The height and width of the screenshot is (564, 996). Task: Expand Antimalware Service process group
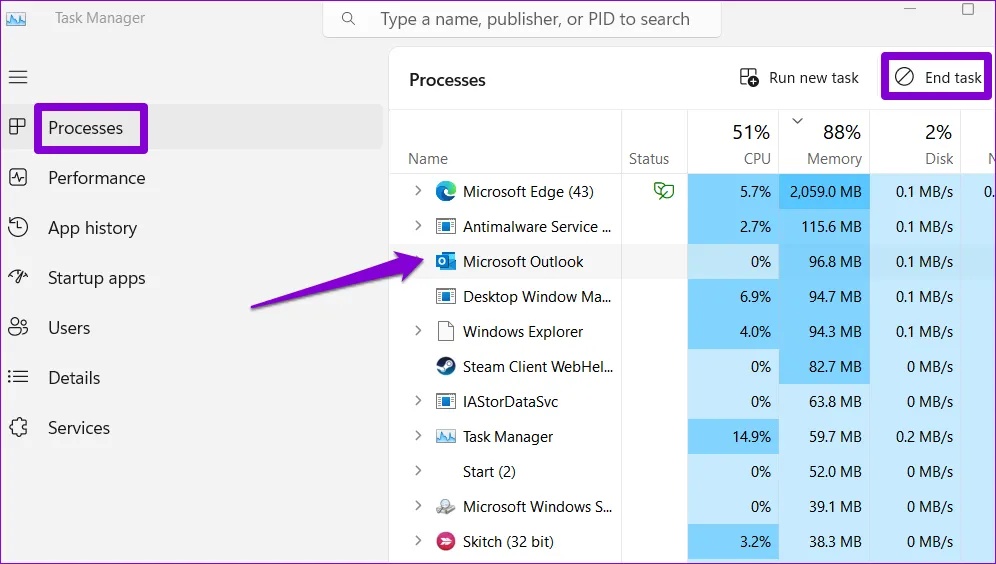(x=418, y=227)
